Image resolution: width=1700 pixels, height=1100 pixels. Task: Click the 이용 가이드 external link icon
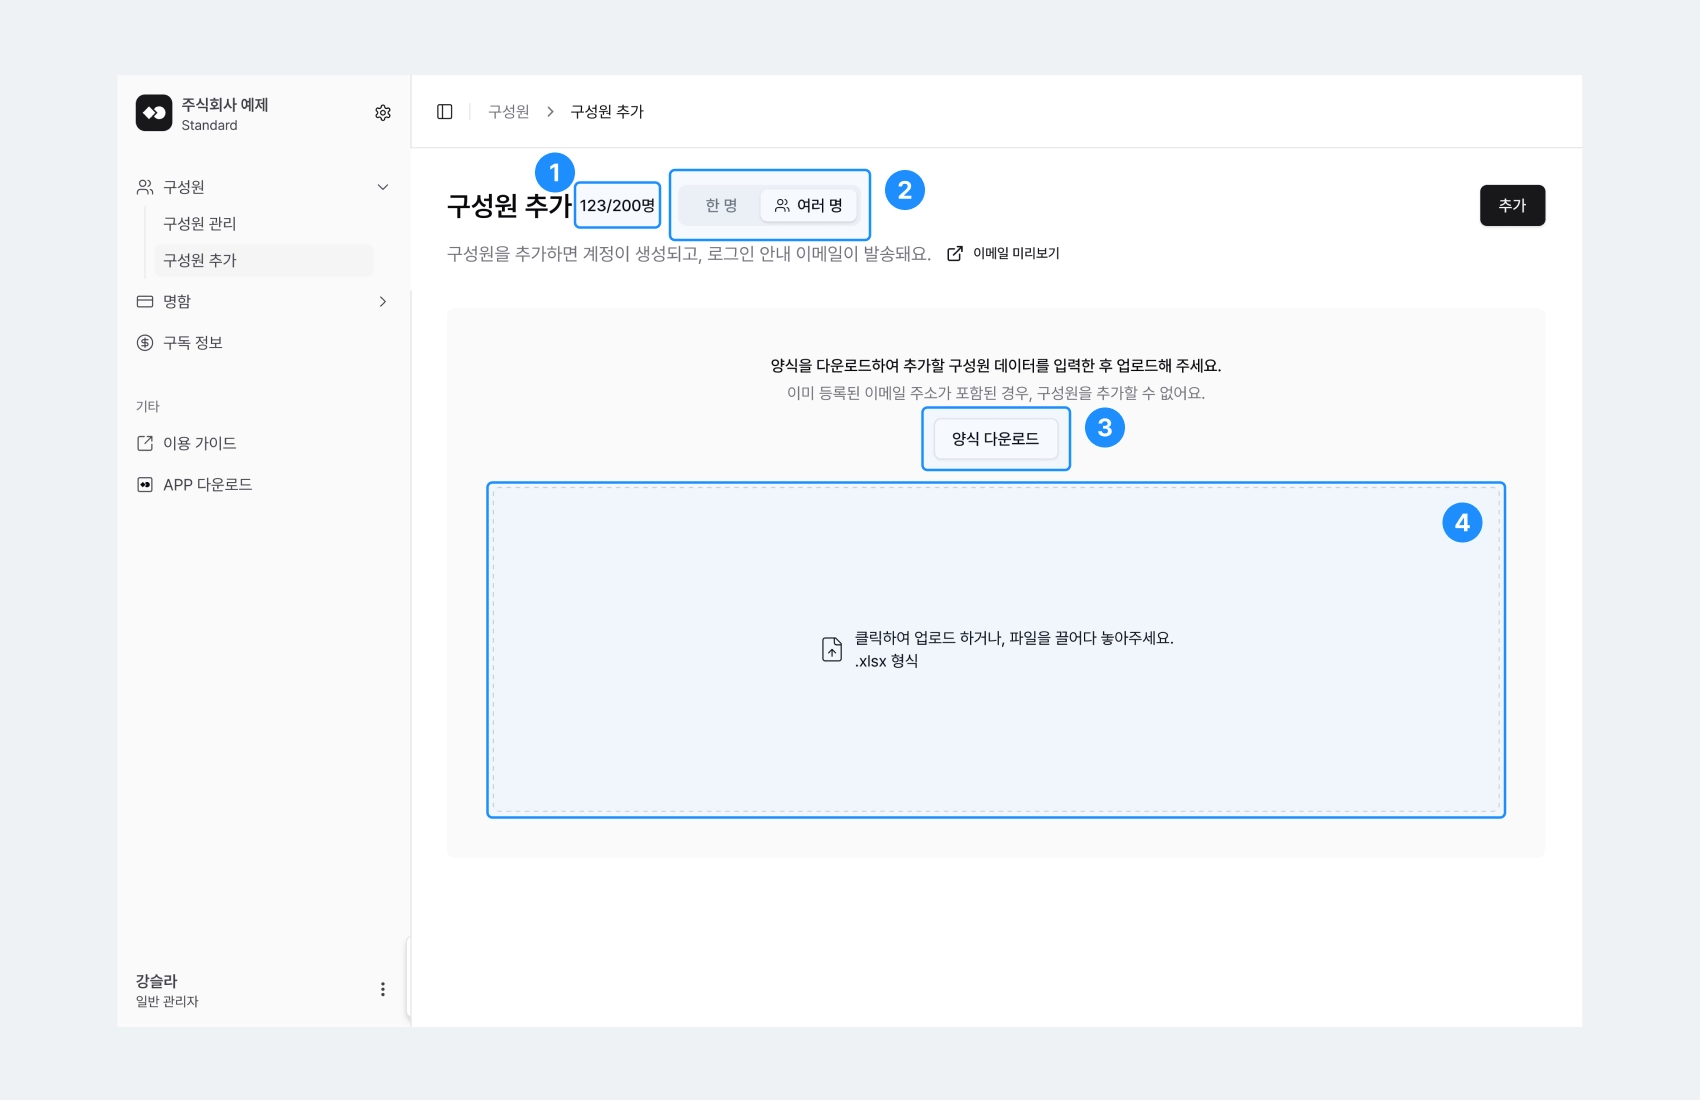[x=145, y=443]
